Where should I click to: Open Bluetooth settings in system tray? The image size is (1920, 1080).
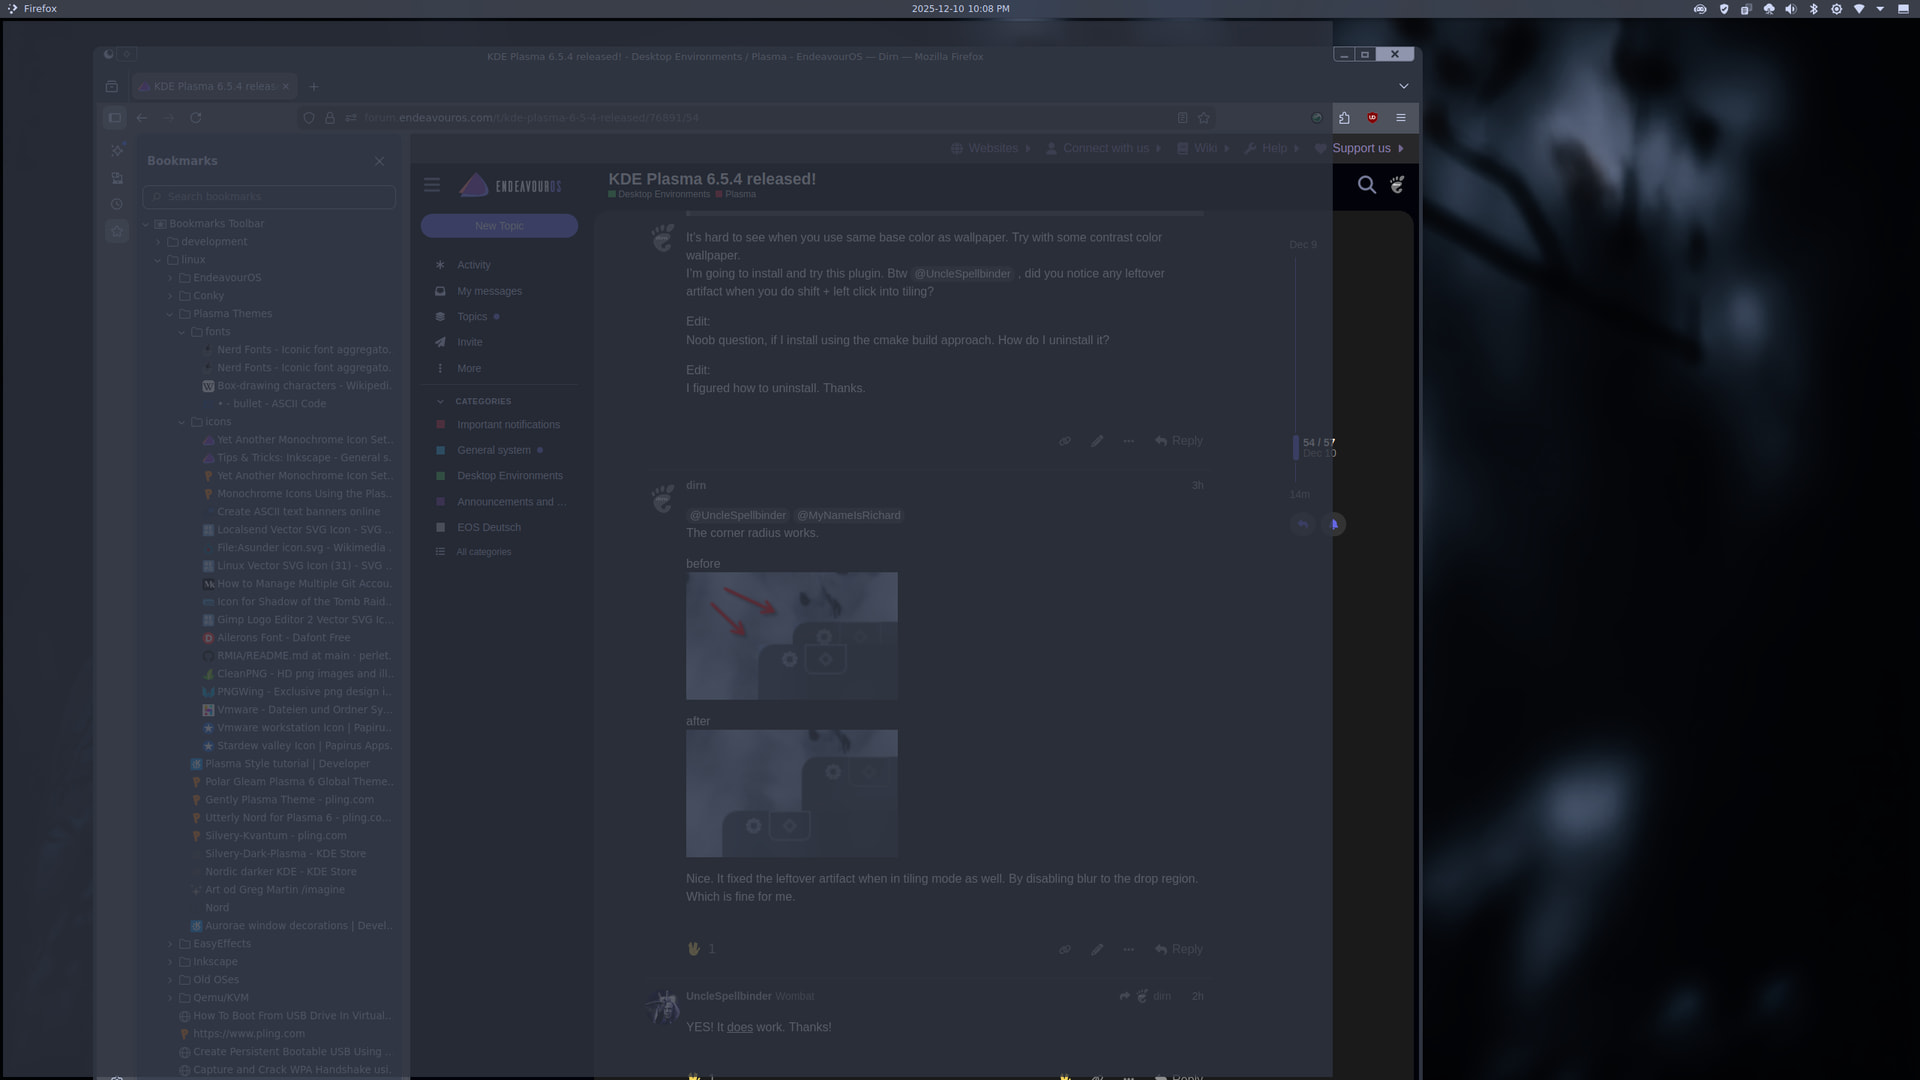point(1814,9)
